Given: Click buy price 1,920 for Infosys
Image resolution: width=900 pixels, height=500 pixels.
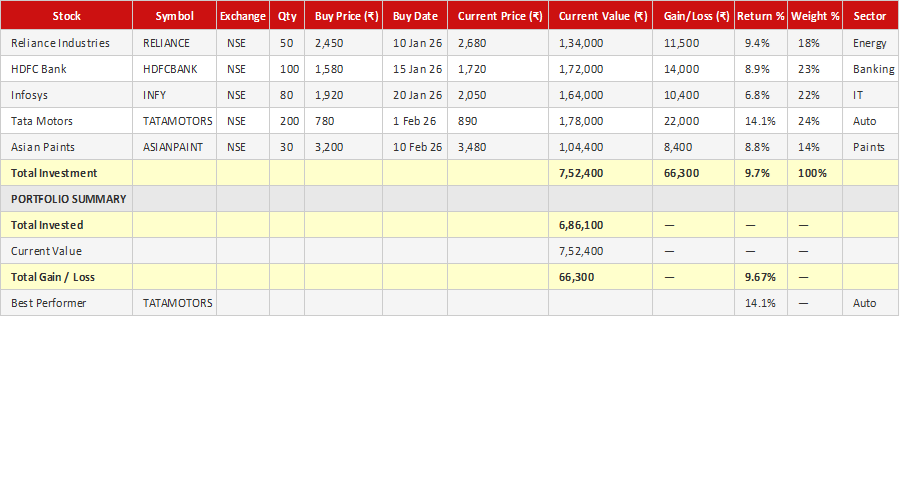Looking at the screenshot, I should click(x=344, y=95).
